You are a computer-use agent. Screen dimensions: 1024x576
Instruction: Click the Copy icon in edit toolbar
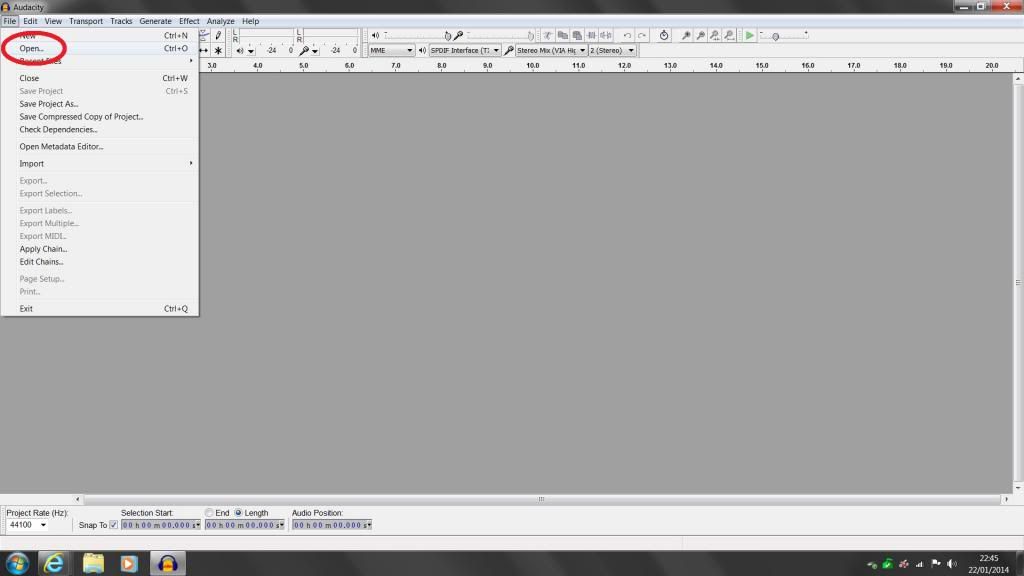(562, 35)
